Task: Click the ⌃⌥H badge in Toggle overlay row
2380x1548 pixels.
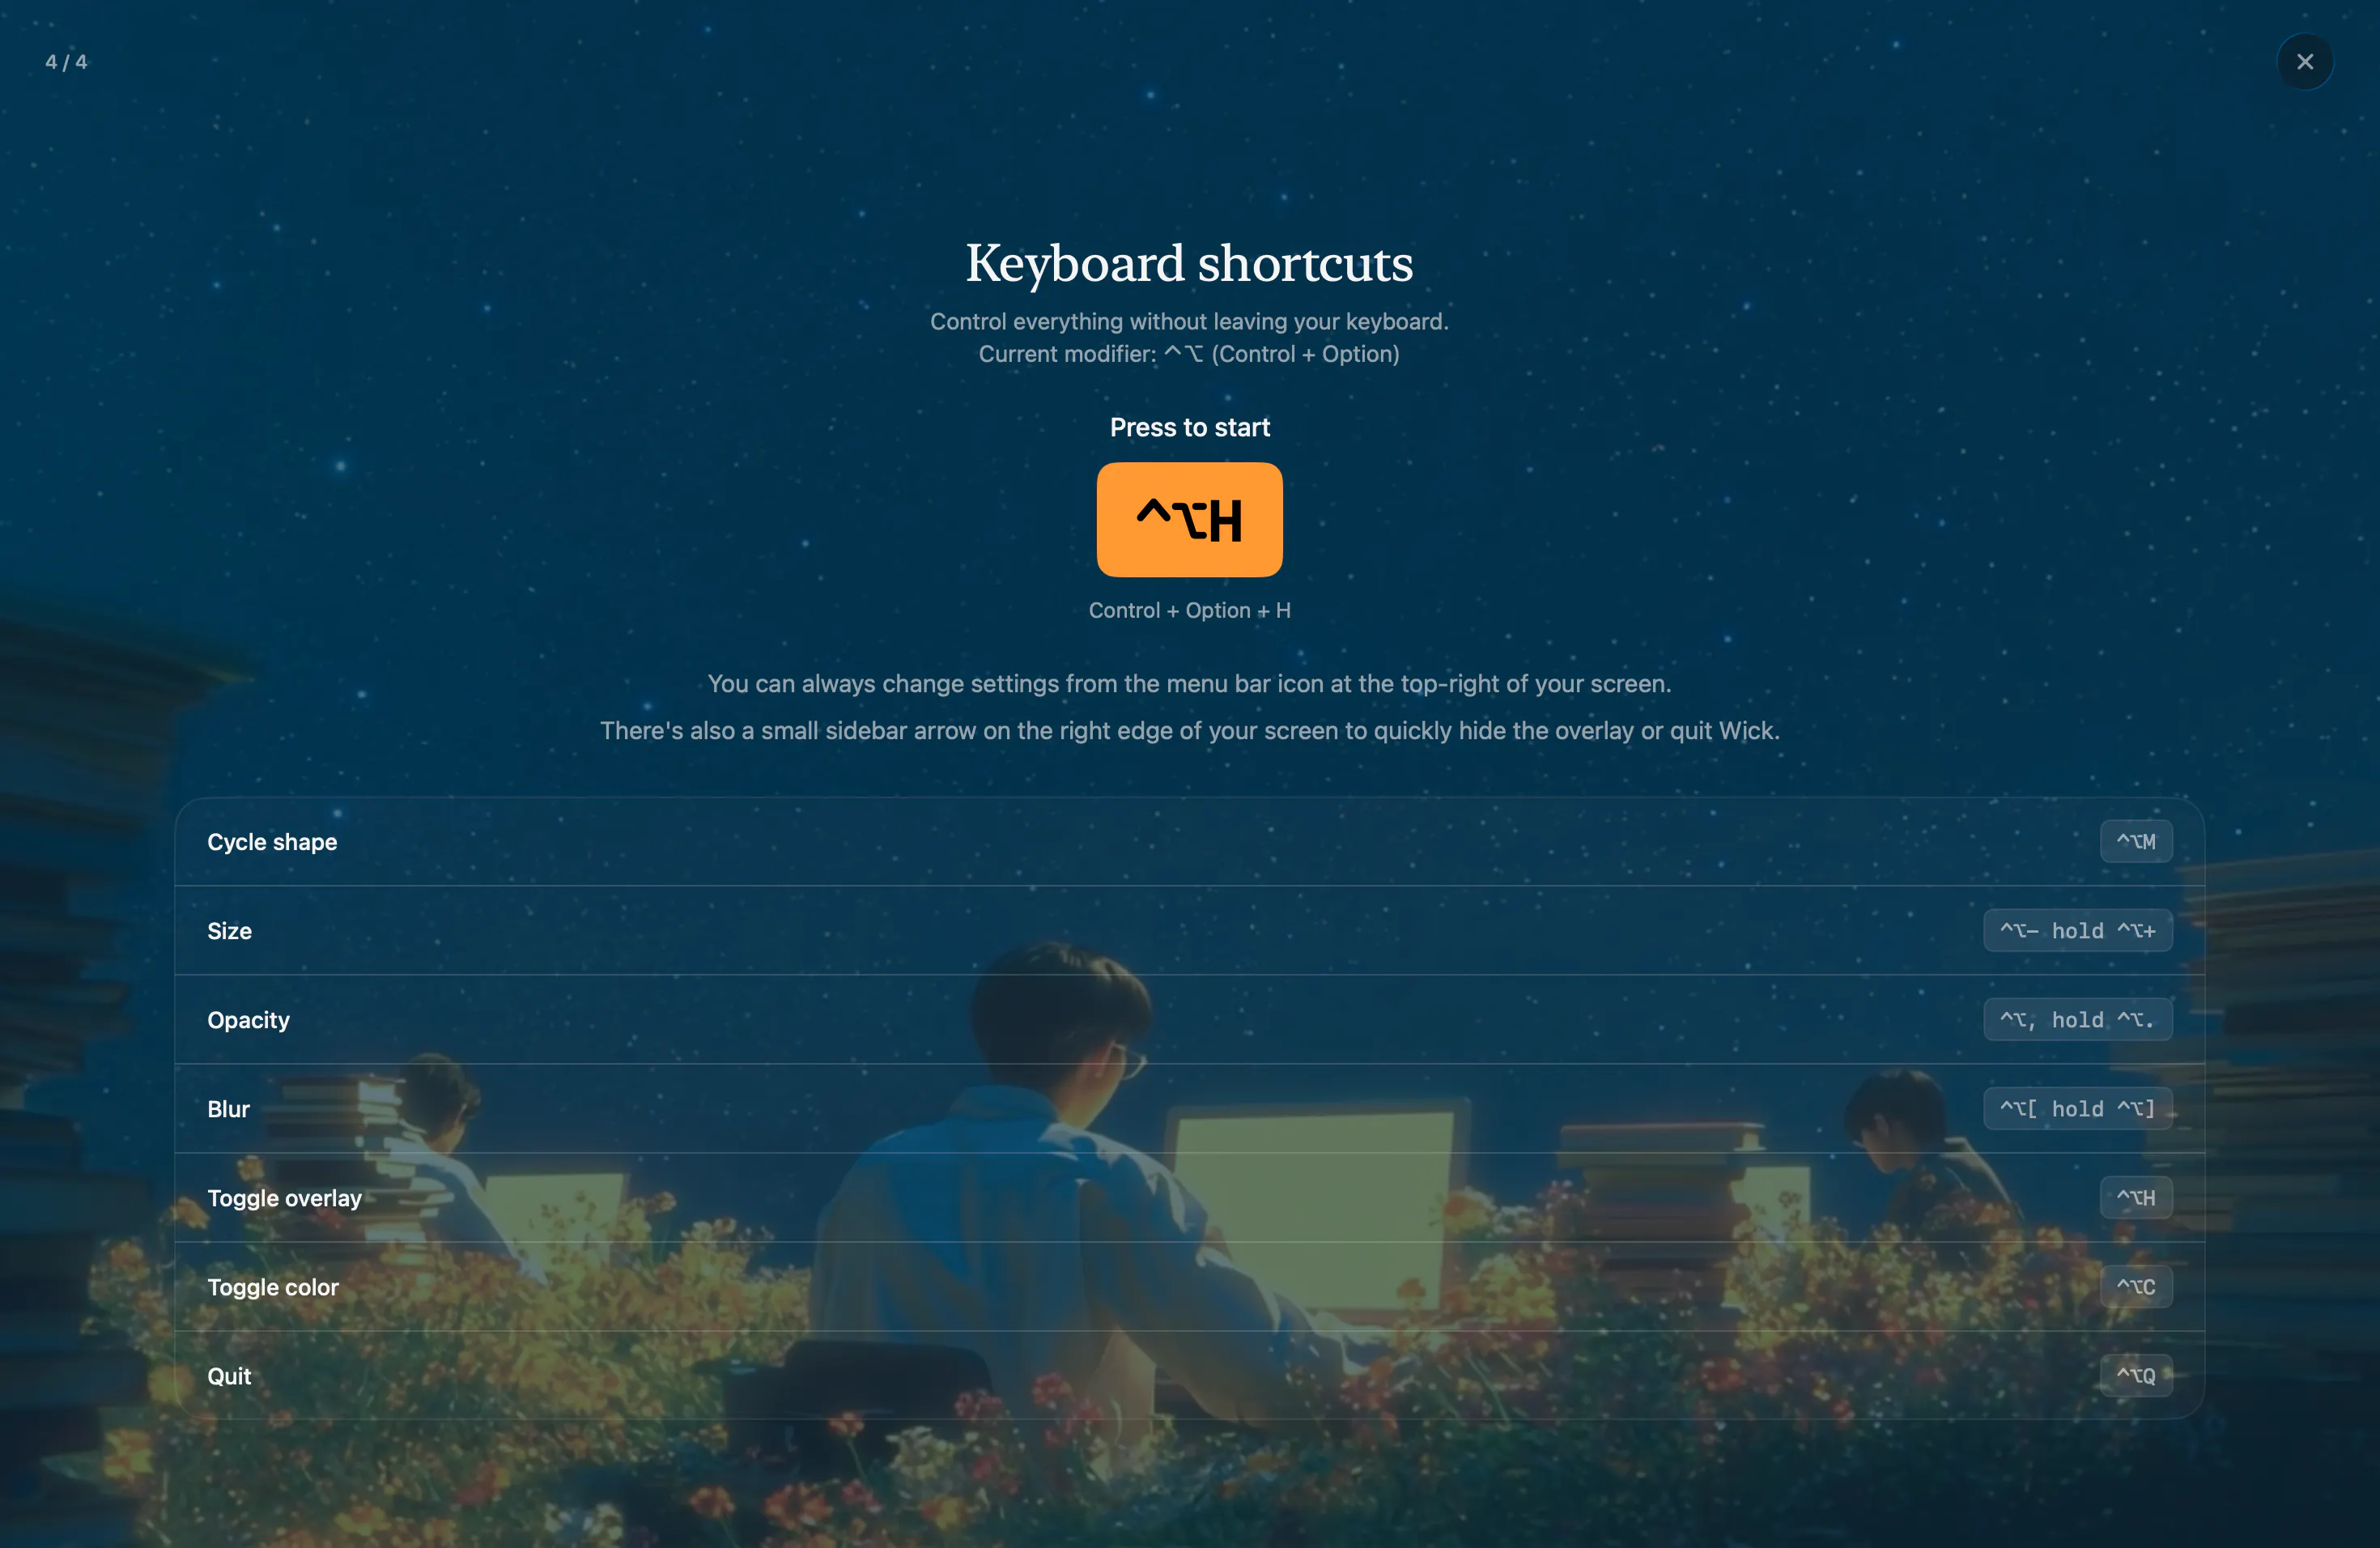Action: (x=2135, y=1198)
